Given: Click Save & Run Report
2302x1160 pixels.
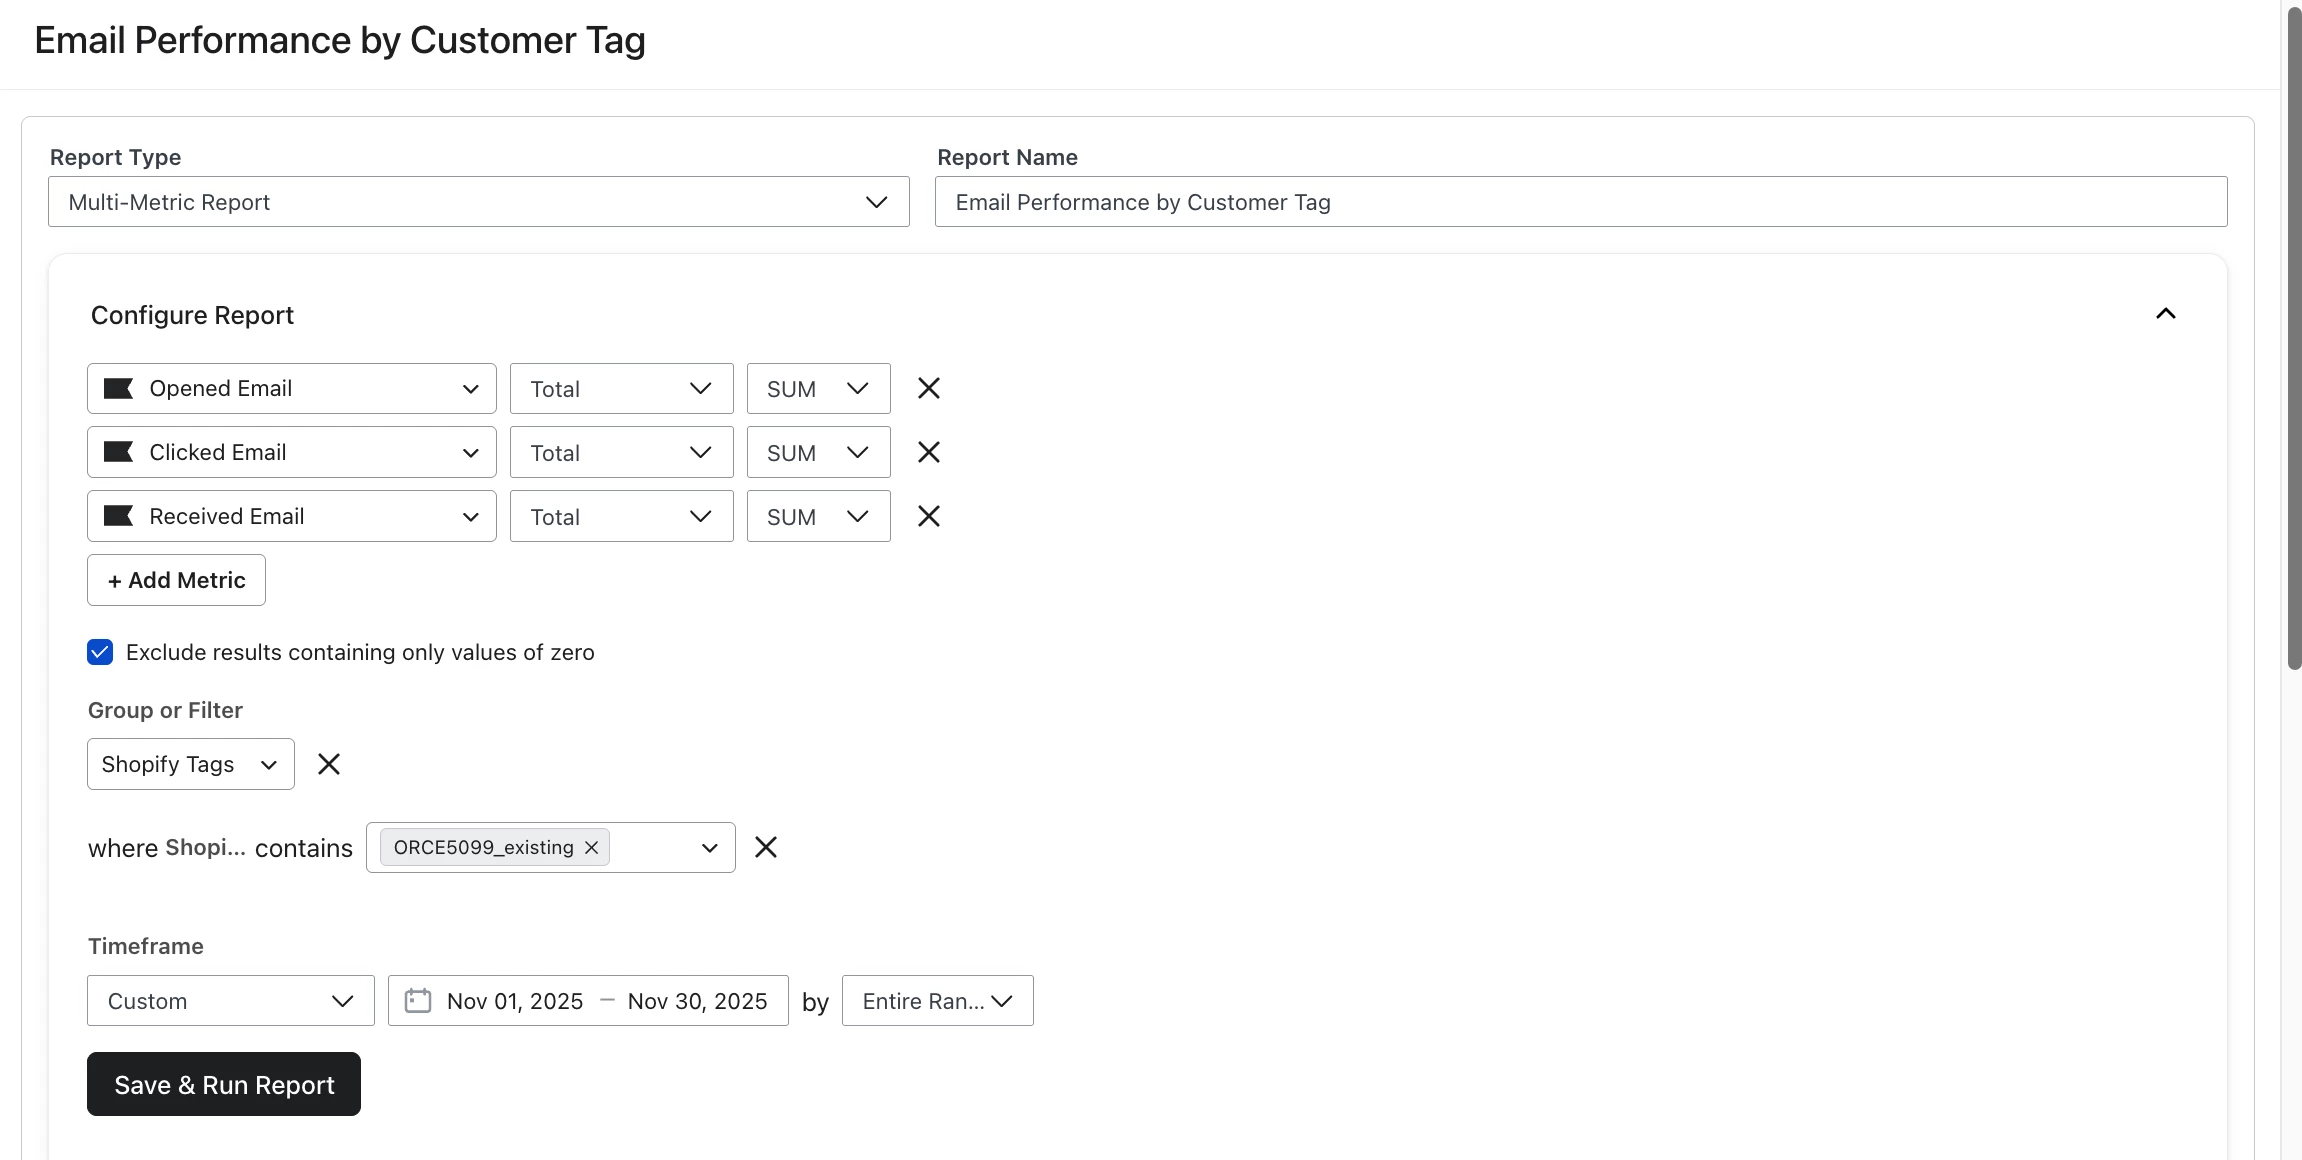Looking at the screenshot, I should click(x=224, y=1084).
